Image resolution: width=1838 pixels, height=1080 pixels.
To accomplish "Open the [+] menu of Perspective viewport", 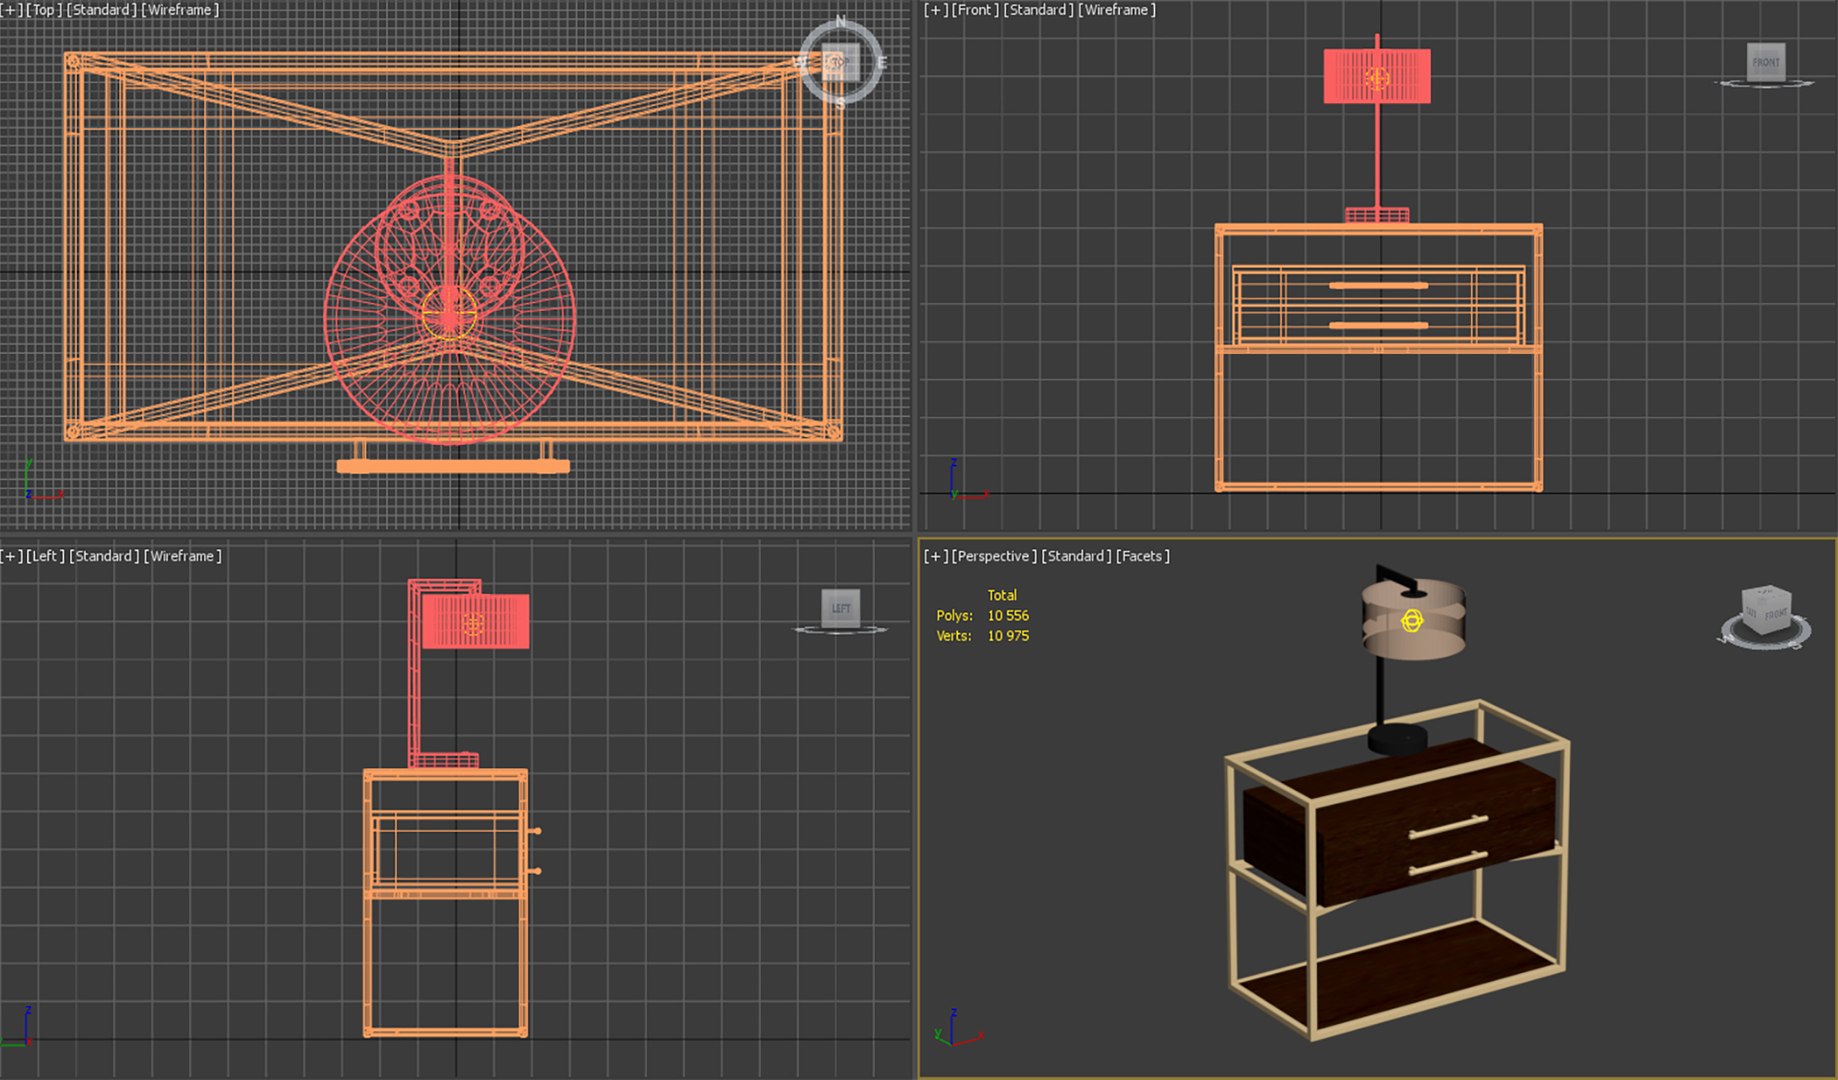I will pos(936,556).
